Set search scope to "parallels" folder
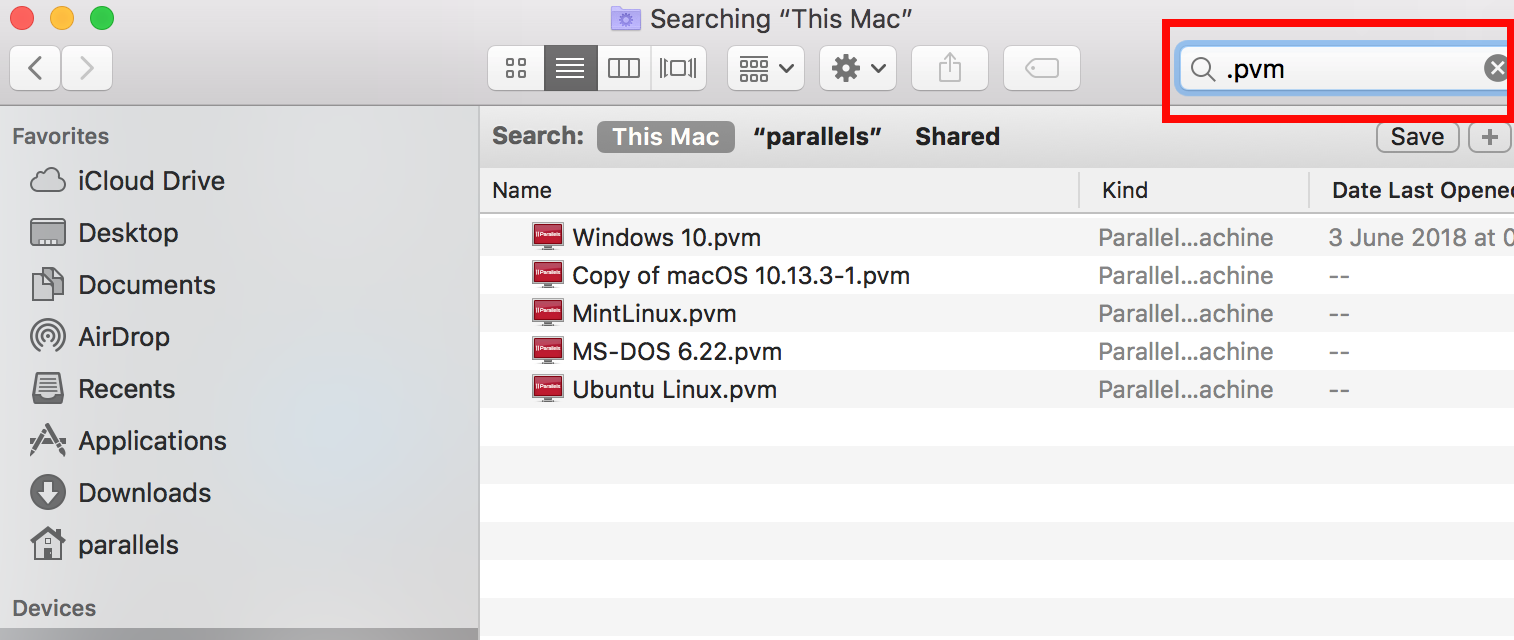The image size is (1514, 640). pyautogui.click(x=817, y=137)
